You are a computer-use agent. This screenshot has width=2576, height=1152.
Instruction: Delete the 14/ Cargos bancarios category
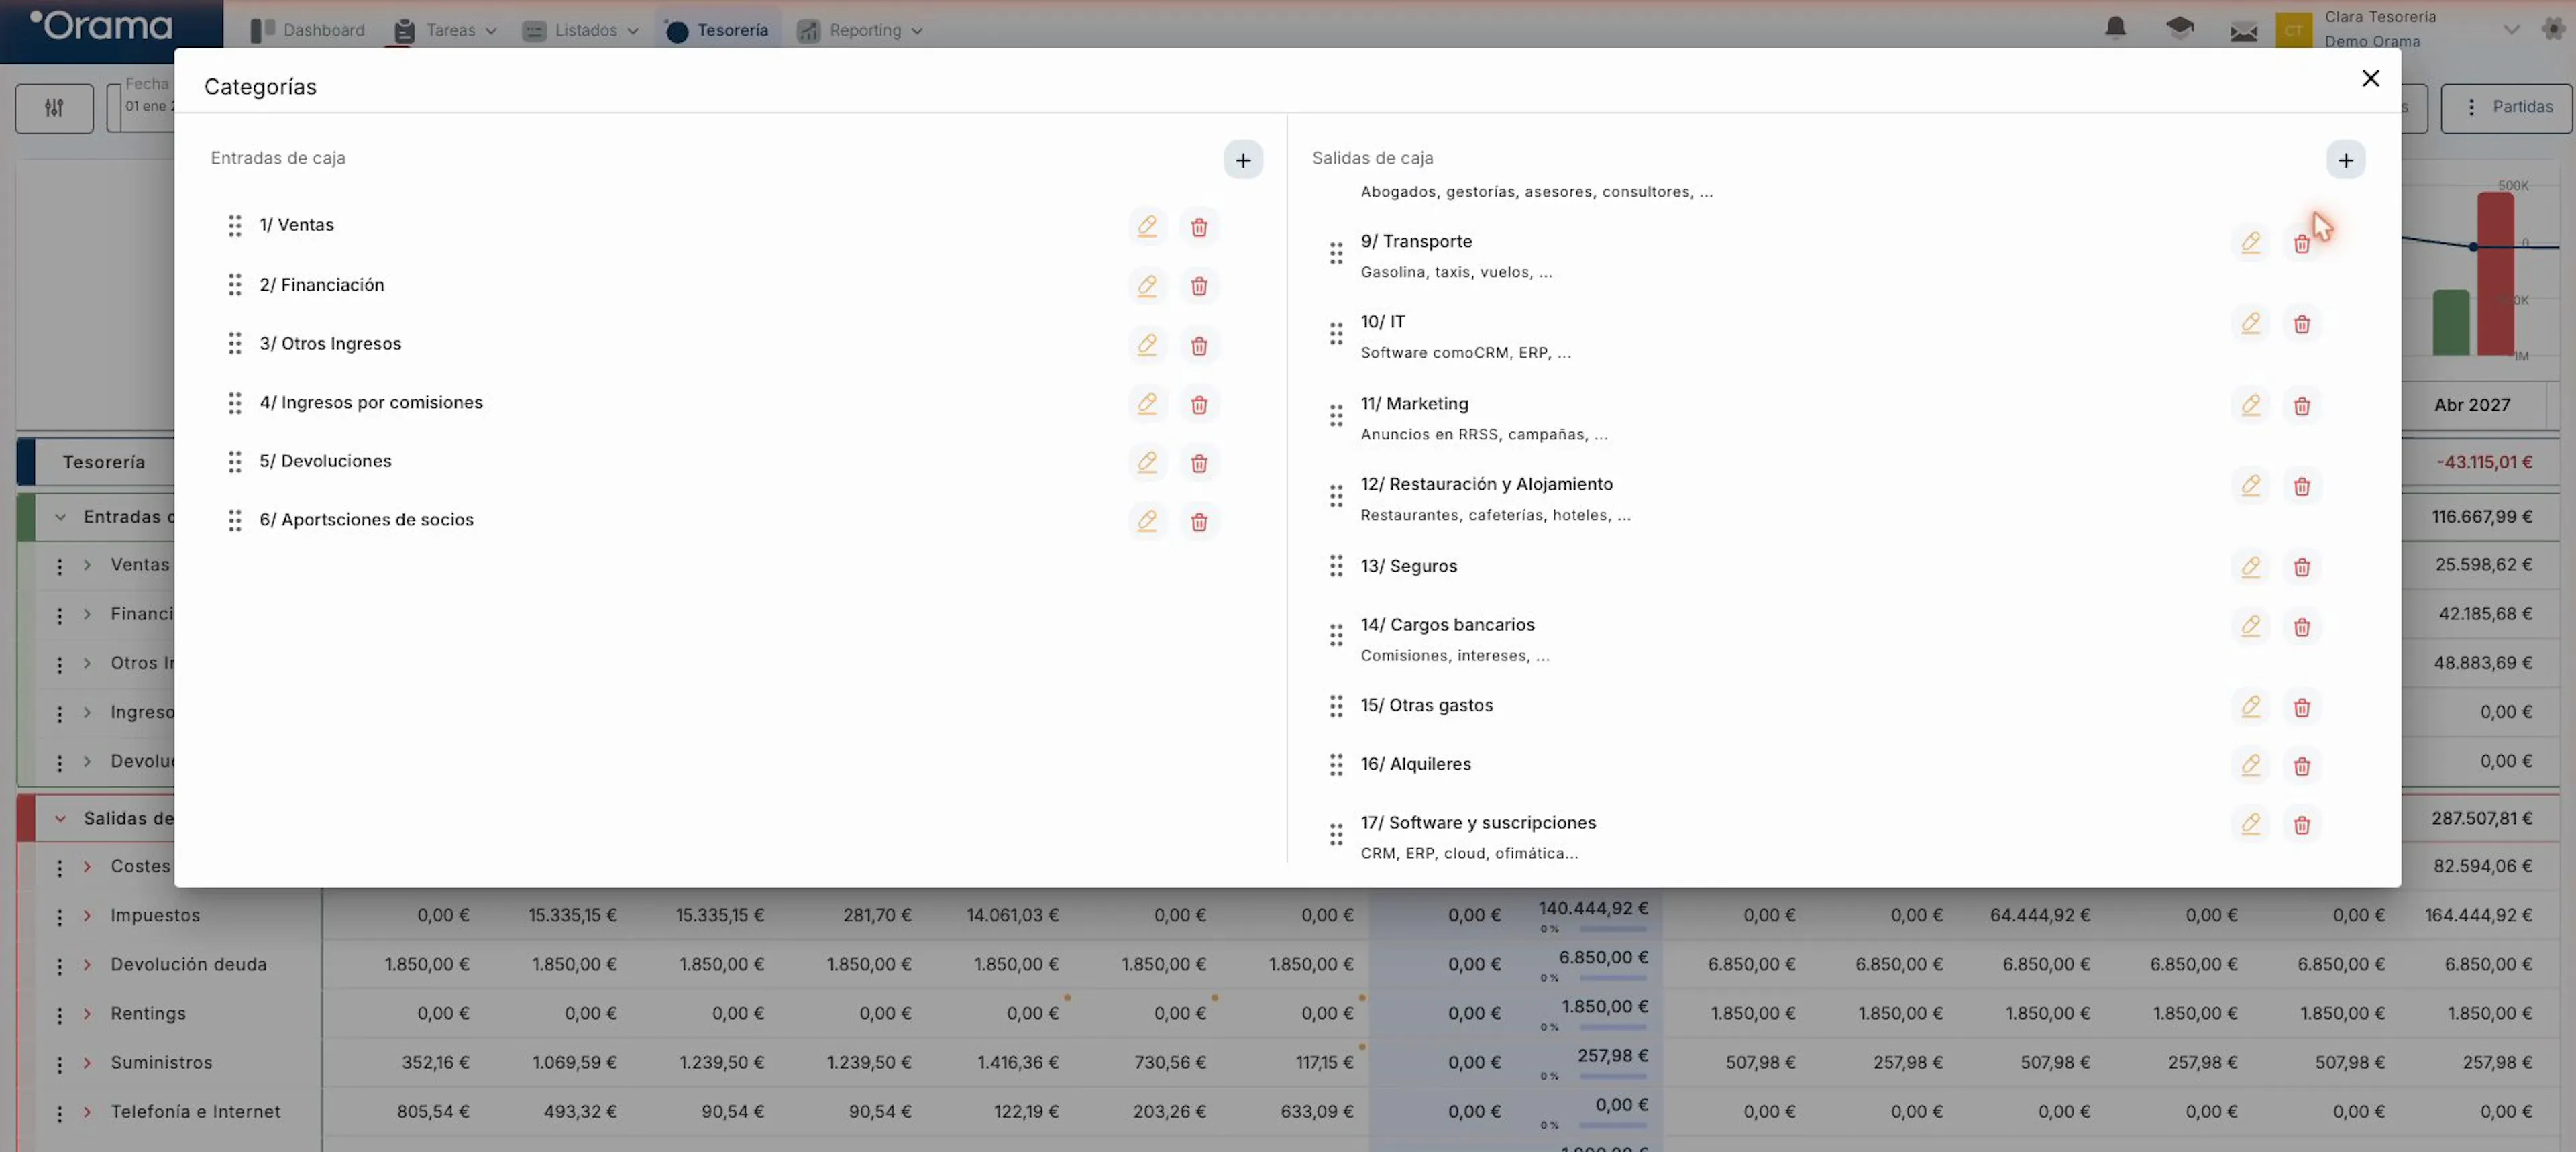pos(2302,627)
